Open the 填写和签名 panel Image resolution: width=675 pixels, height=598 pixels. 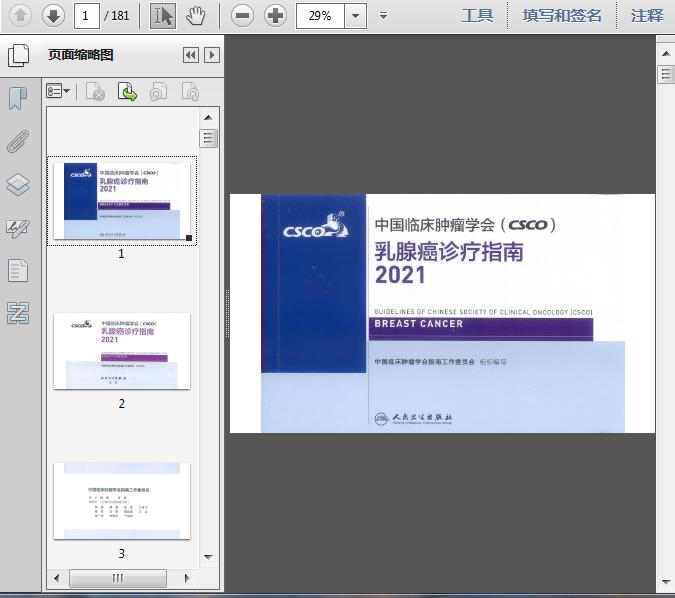[562, 16]
